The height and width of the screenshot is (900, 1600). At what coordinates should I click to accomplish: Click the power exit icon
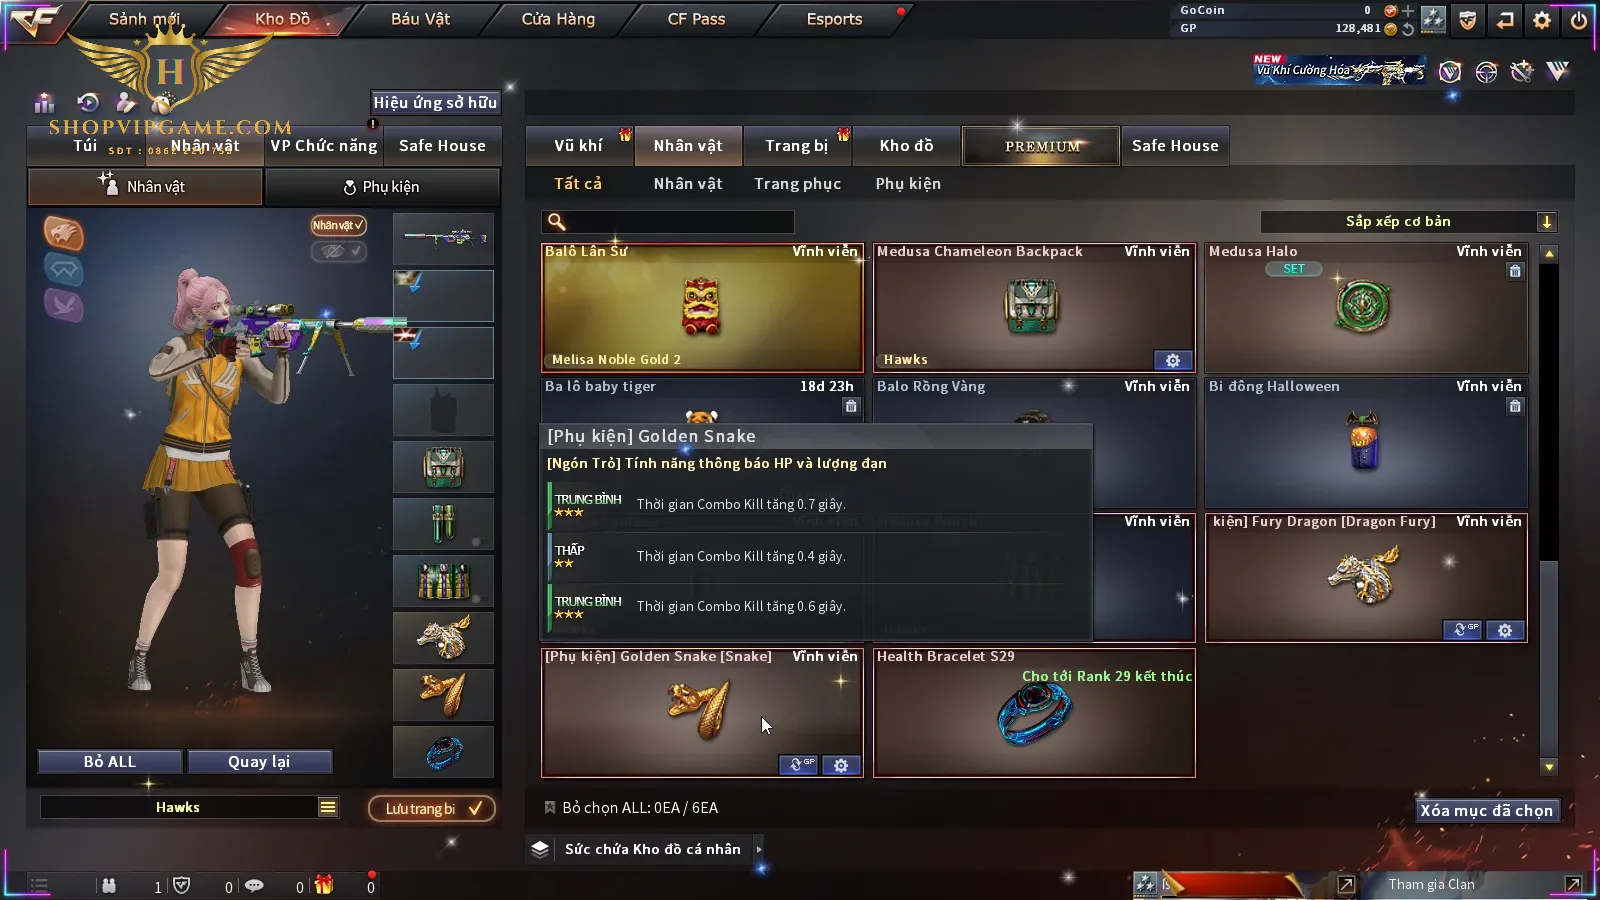coord(1579,20)
